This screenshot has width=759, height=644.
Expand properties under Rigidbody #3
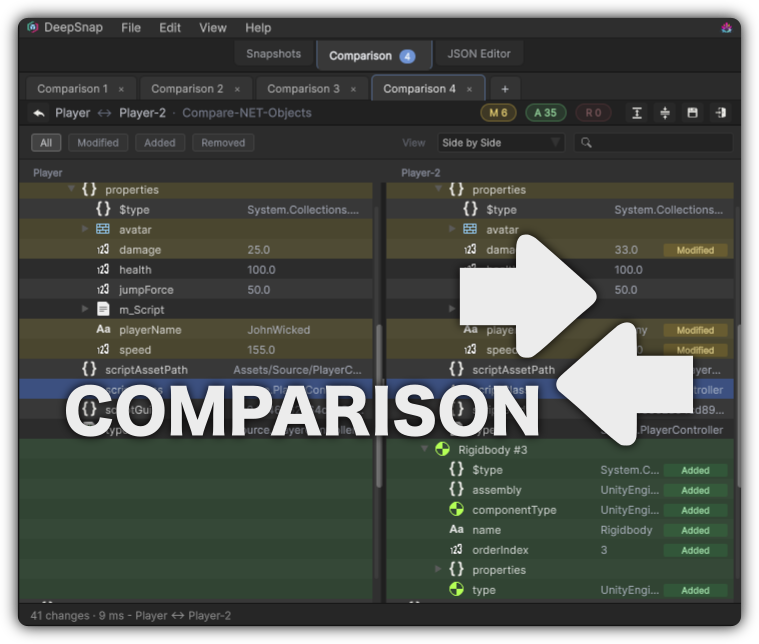[x=438, y=569]
